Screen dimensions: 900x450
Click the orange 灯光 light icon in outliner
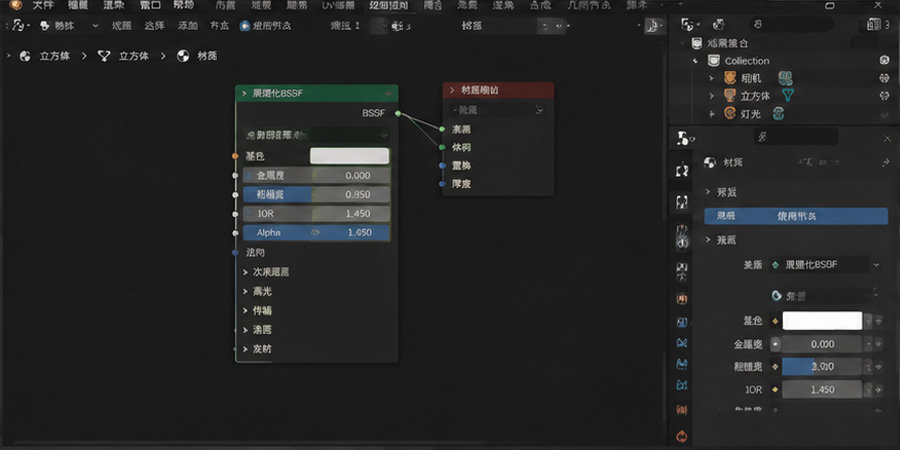click(730, 114)
